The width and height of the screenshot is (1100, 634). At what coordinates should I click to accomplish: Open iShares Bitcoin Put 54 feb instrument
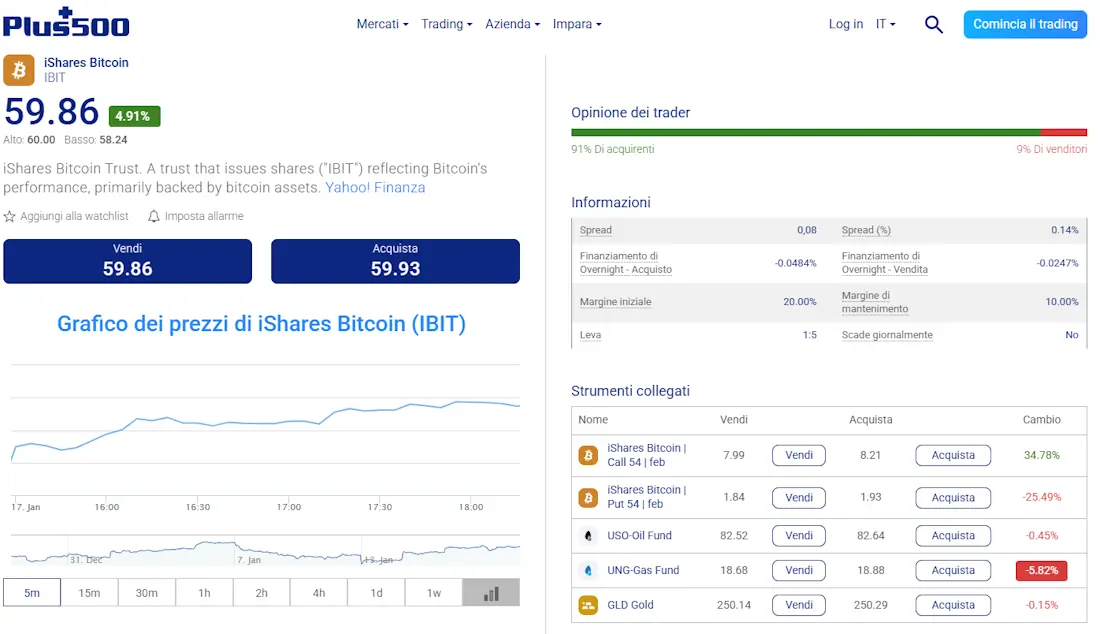click(x=647, y=497)
